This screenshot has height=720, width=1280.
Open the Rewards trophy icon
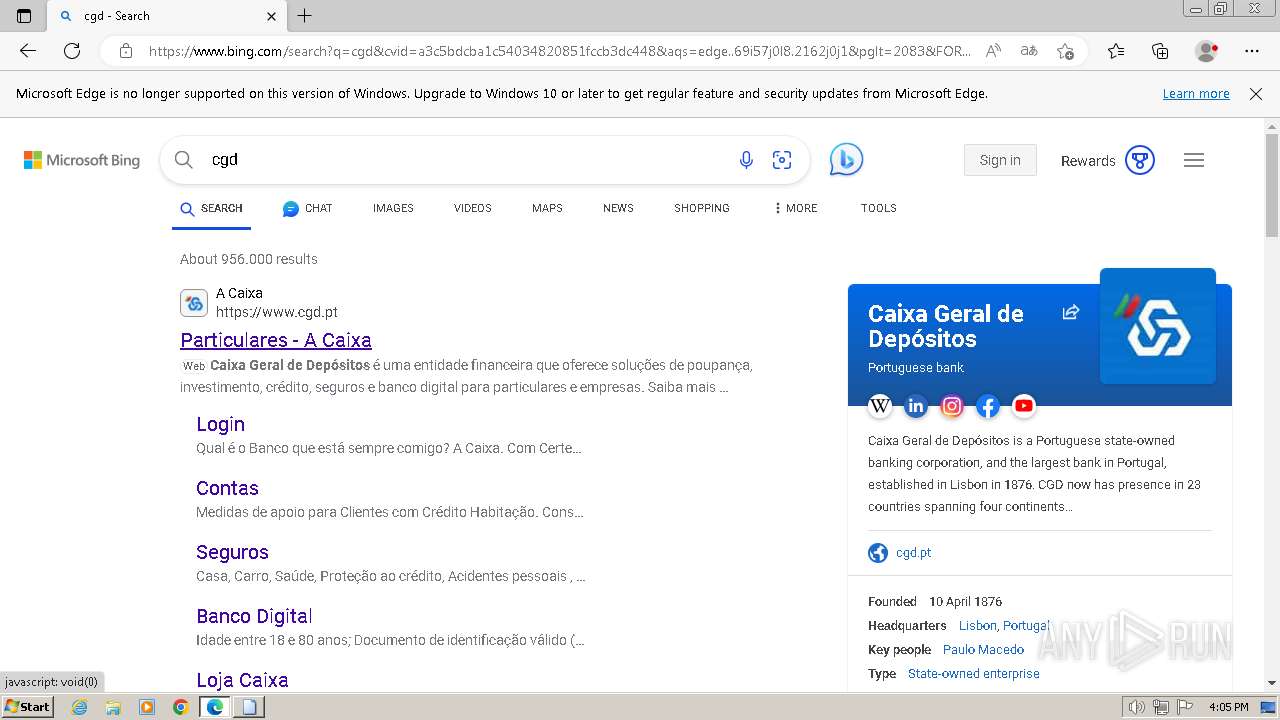coord(1140,160)
